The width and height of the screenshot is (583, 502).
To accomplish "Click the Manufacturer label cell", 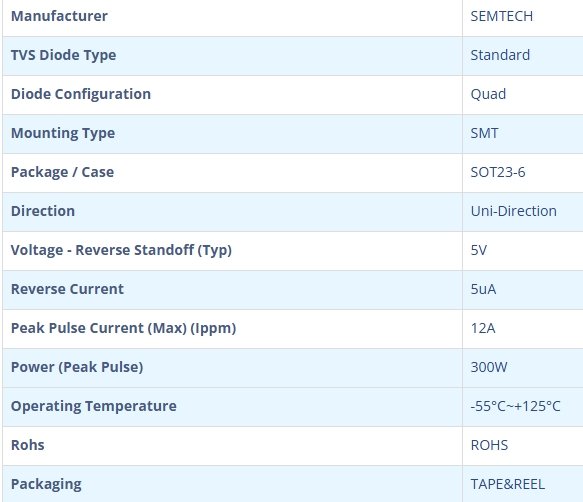I will click(x=232, y=17).
